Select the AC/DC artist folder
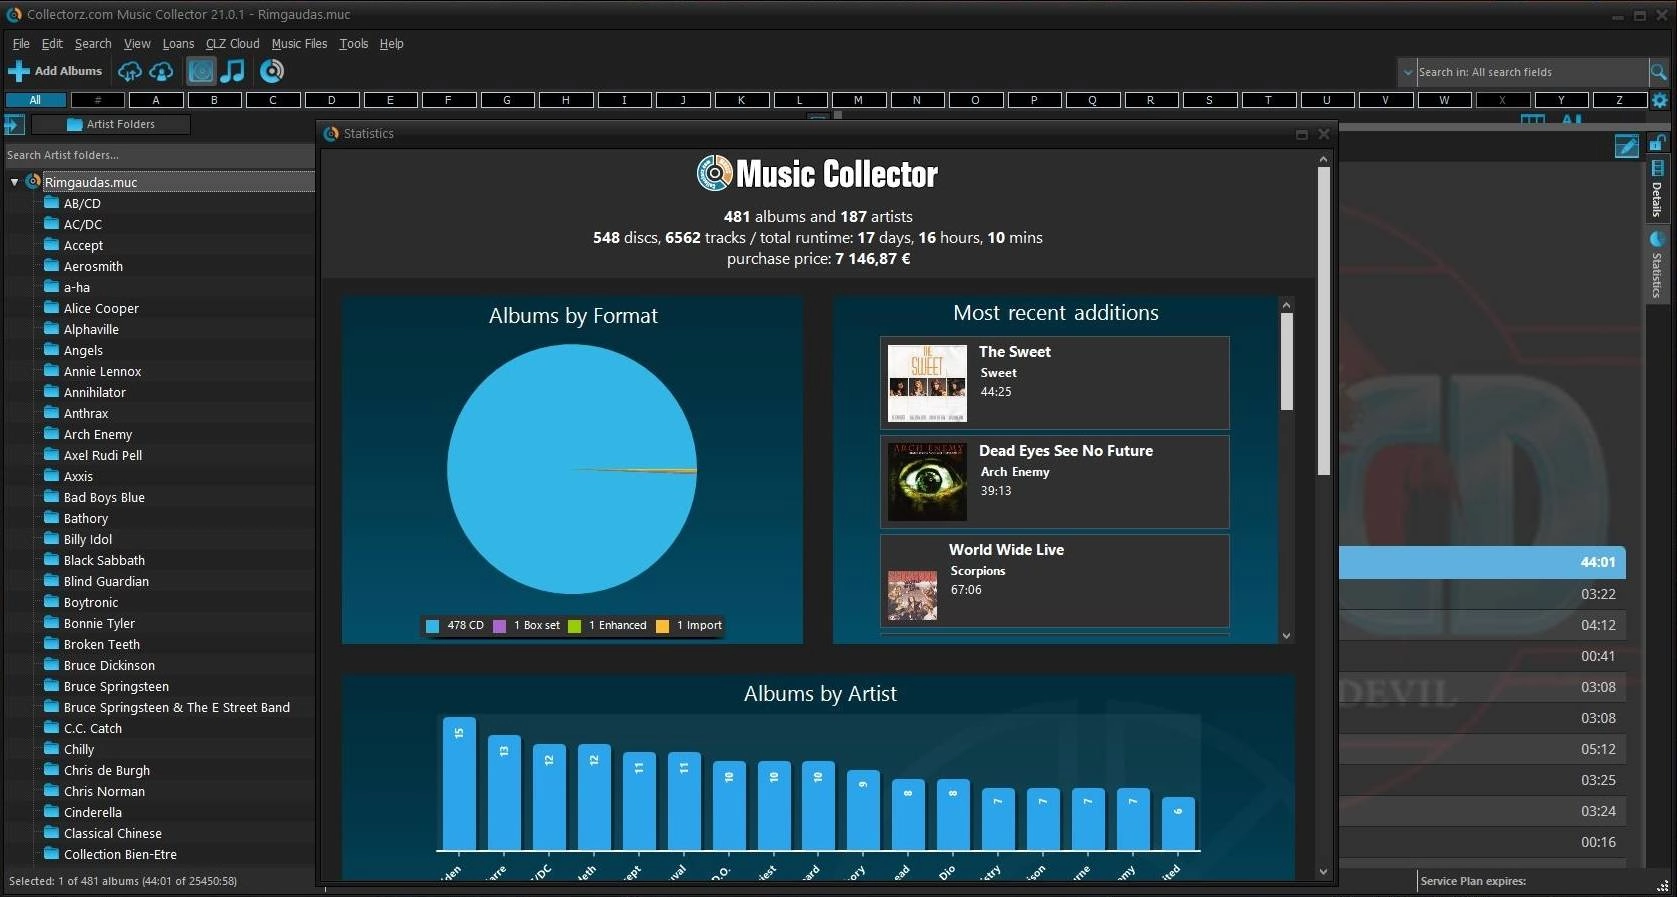The height and width of the screenshot is (897, 1677). [83, 224]
